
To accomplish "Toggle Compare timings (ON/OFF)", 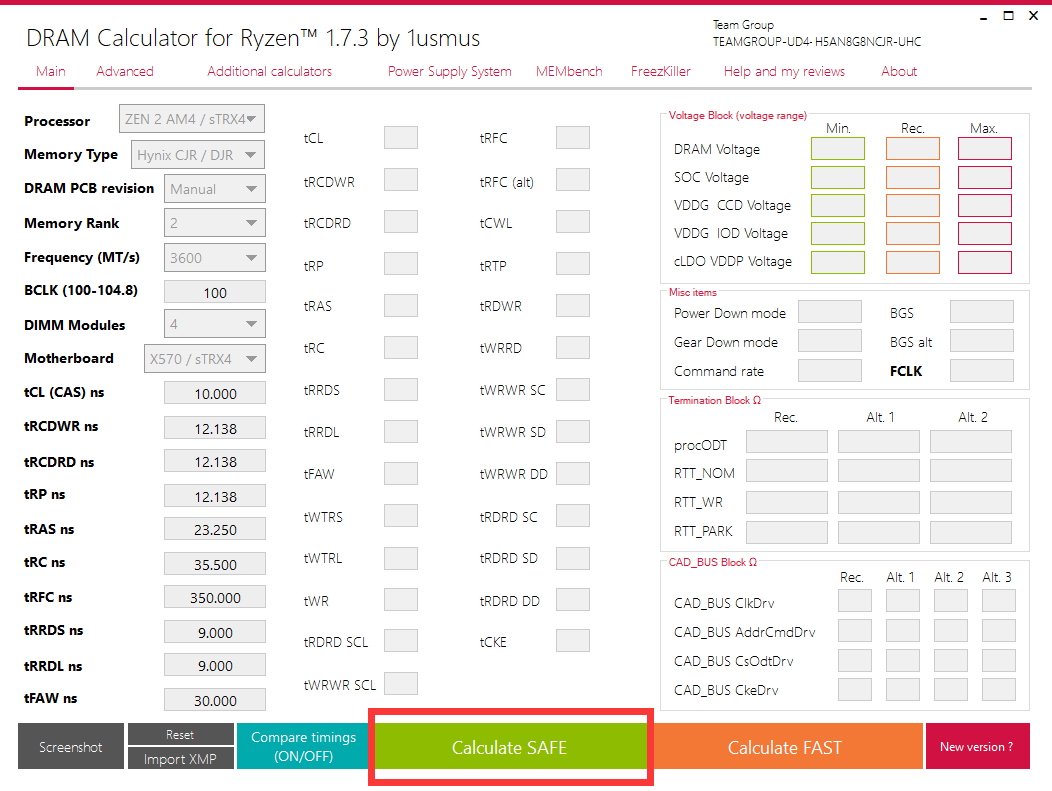I will tap(303, 746).
